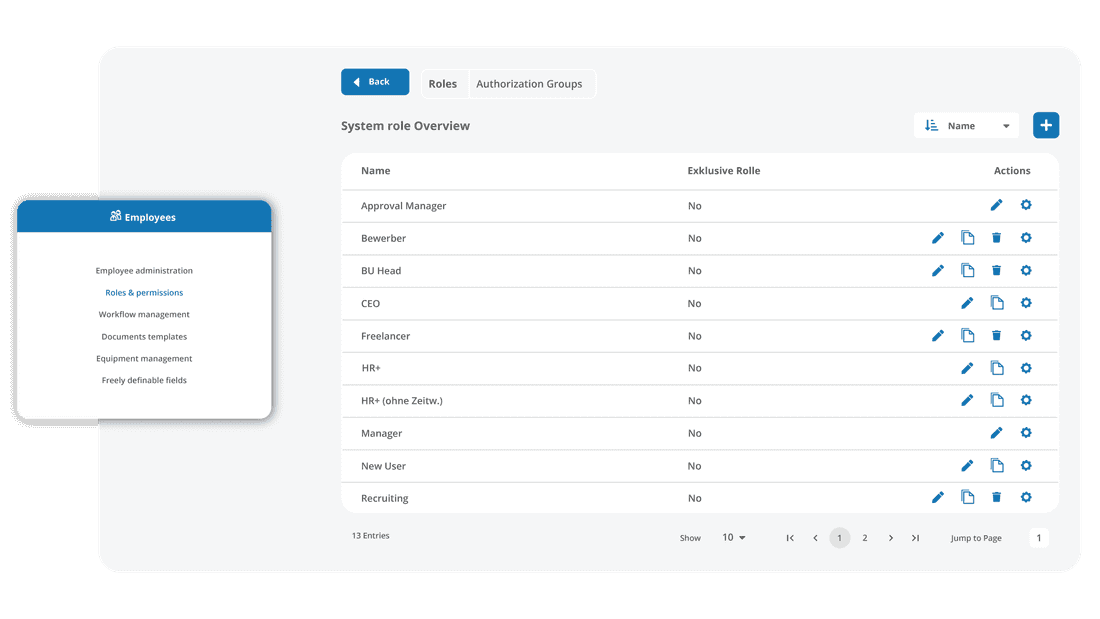
Task: Click the Back button
Action: pyautogui.click(x=375, y=81)
